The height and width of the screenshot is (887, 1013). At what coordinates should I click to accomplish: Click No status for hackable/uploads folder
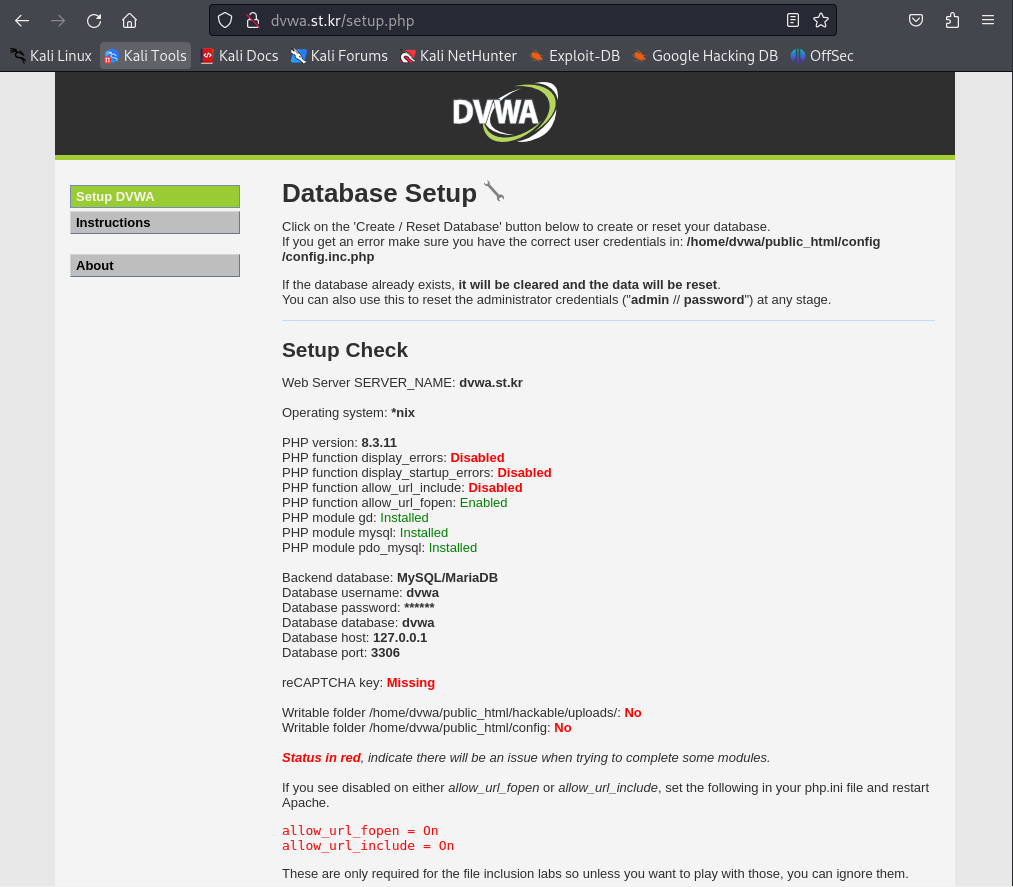point(633,713)
